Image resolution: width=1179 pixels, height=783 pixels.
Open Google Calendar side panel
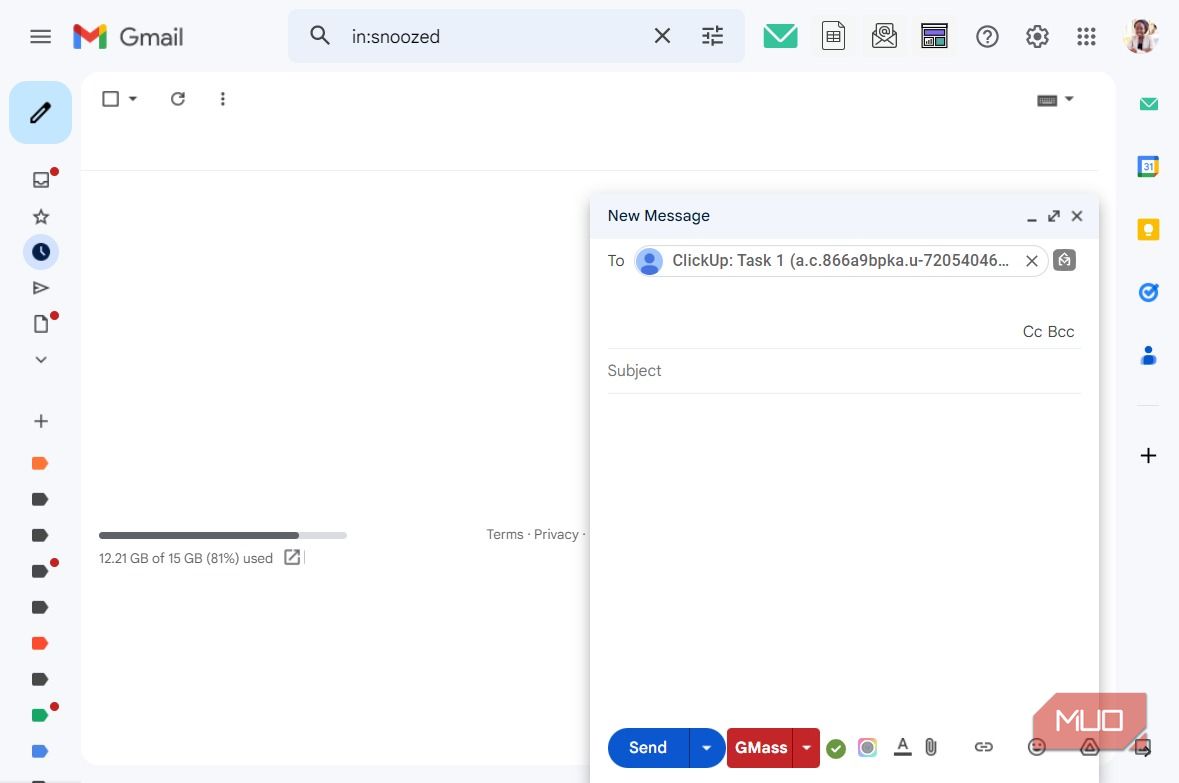1148,166
